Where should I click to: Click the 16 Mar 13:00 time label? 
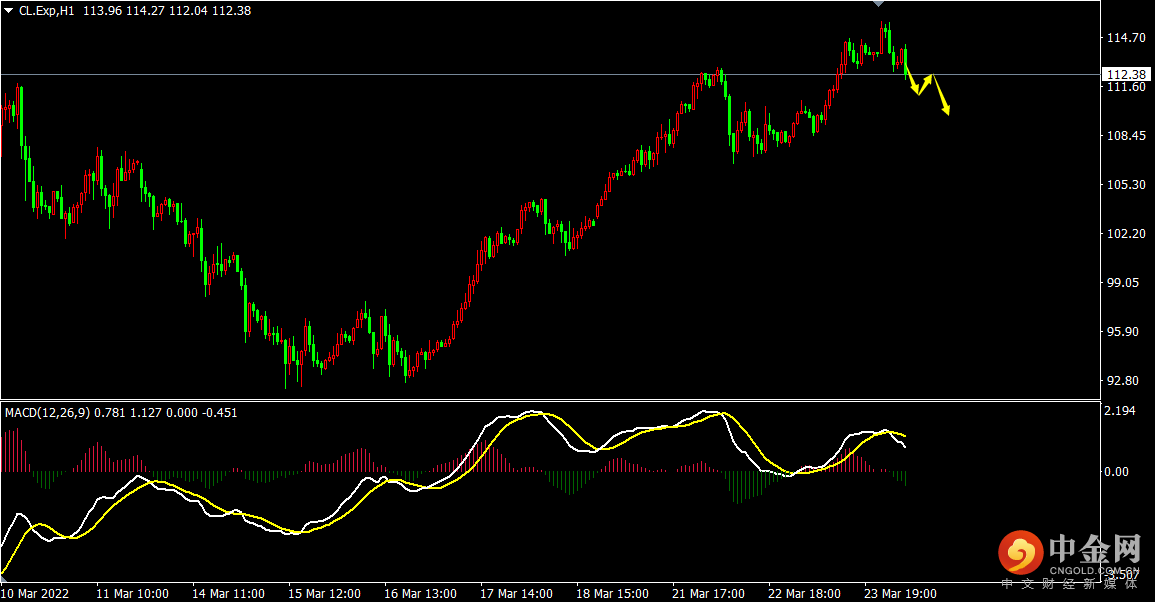point(421,593)
